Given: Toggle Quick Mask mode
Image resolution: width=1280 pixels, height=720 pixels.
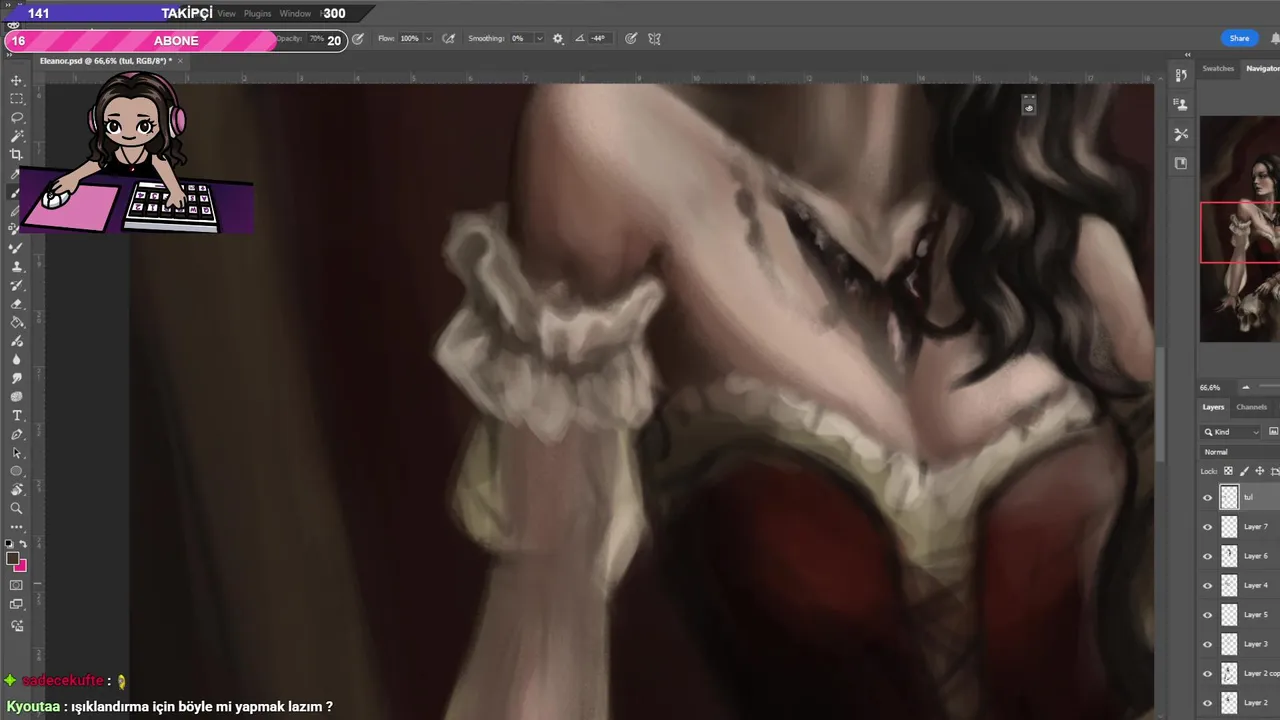Looking at the screenshot, I should click(16, 585).
